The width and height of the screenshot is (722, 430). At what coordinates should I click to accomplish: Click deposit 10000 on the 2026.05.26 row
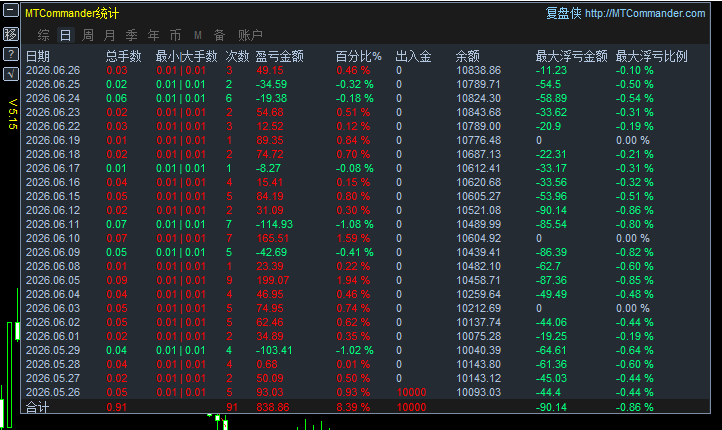coord(412,392)
